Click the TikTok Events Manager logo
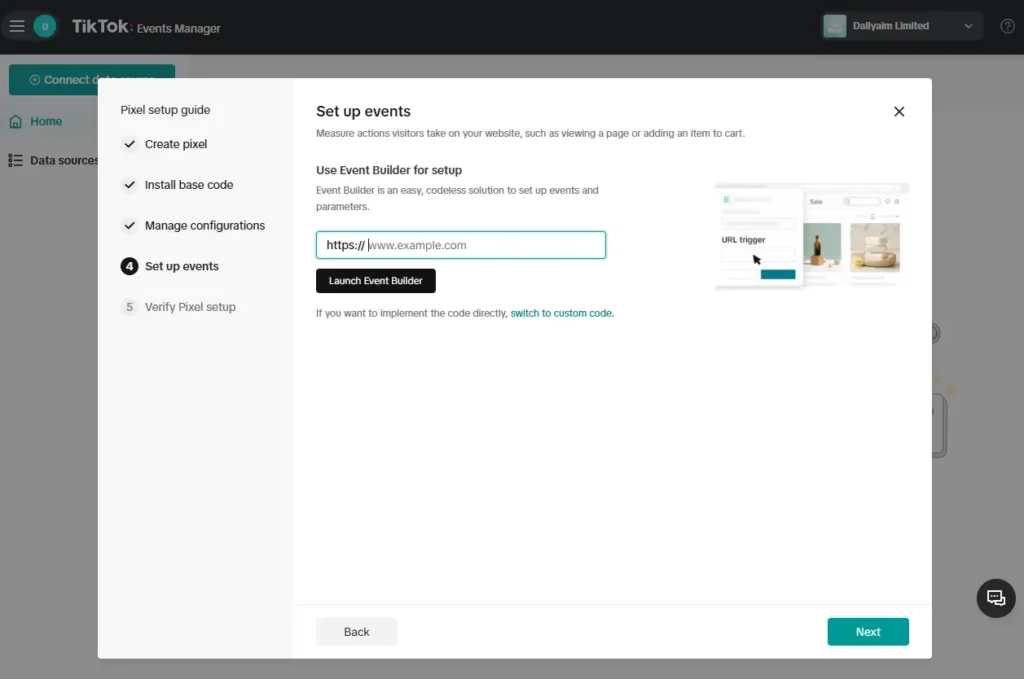Screen dimensions: 1024x679 pyautogui.click(x=146, y=27)
